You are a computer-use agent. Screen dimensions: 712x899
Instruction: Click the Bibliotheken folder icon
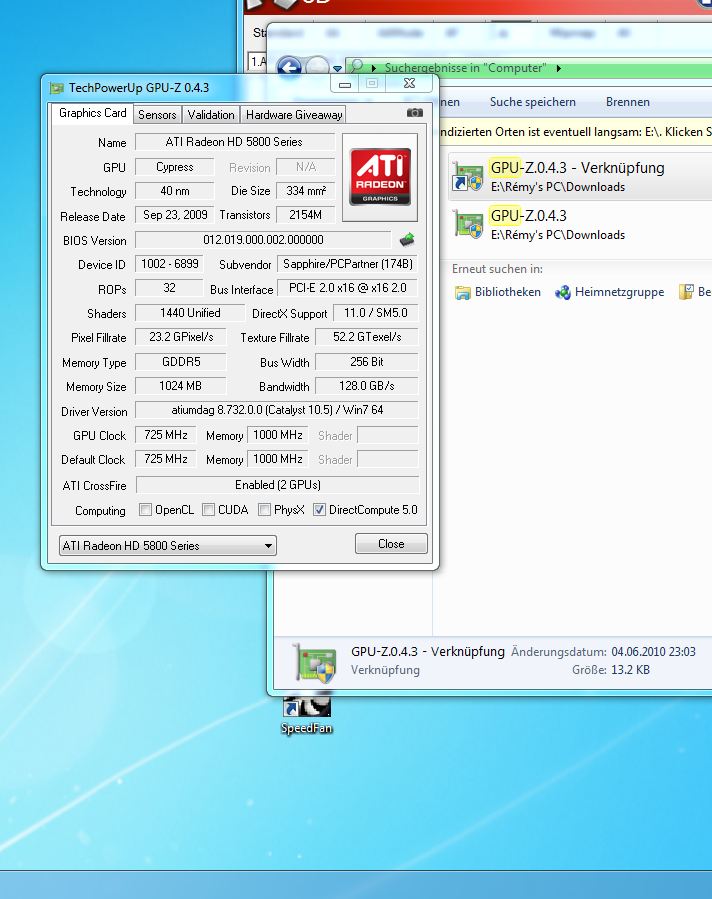tap(462, 292)
